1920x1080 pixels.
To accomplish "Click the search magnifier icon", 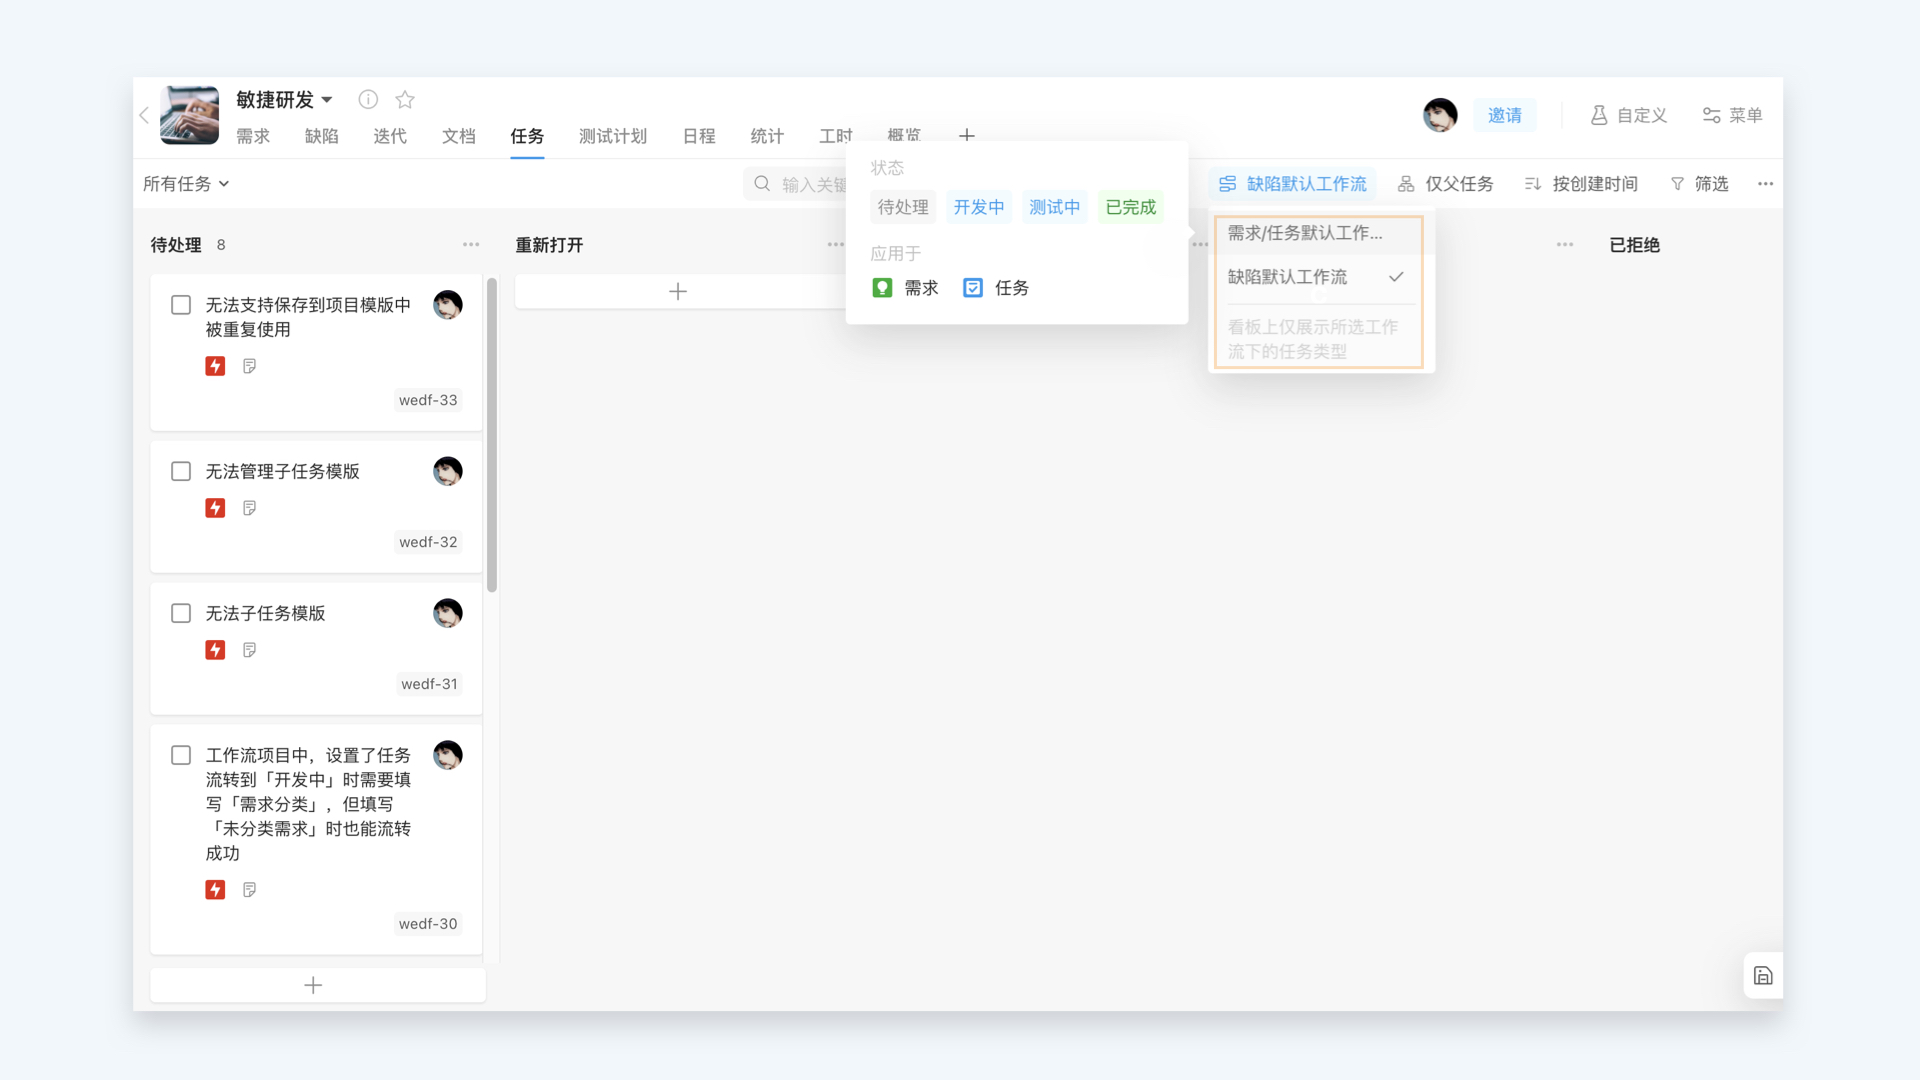I will click(761, 183).
